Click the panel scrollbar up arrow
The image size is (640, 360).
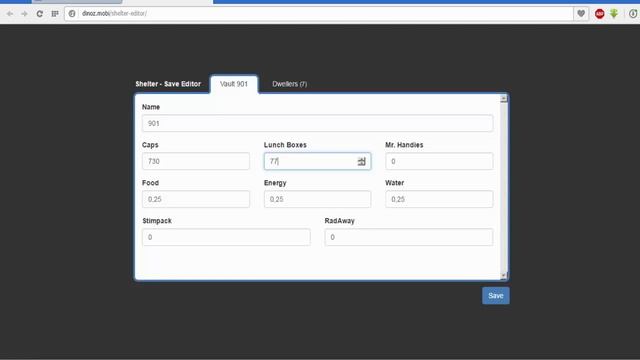point(504,98)
